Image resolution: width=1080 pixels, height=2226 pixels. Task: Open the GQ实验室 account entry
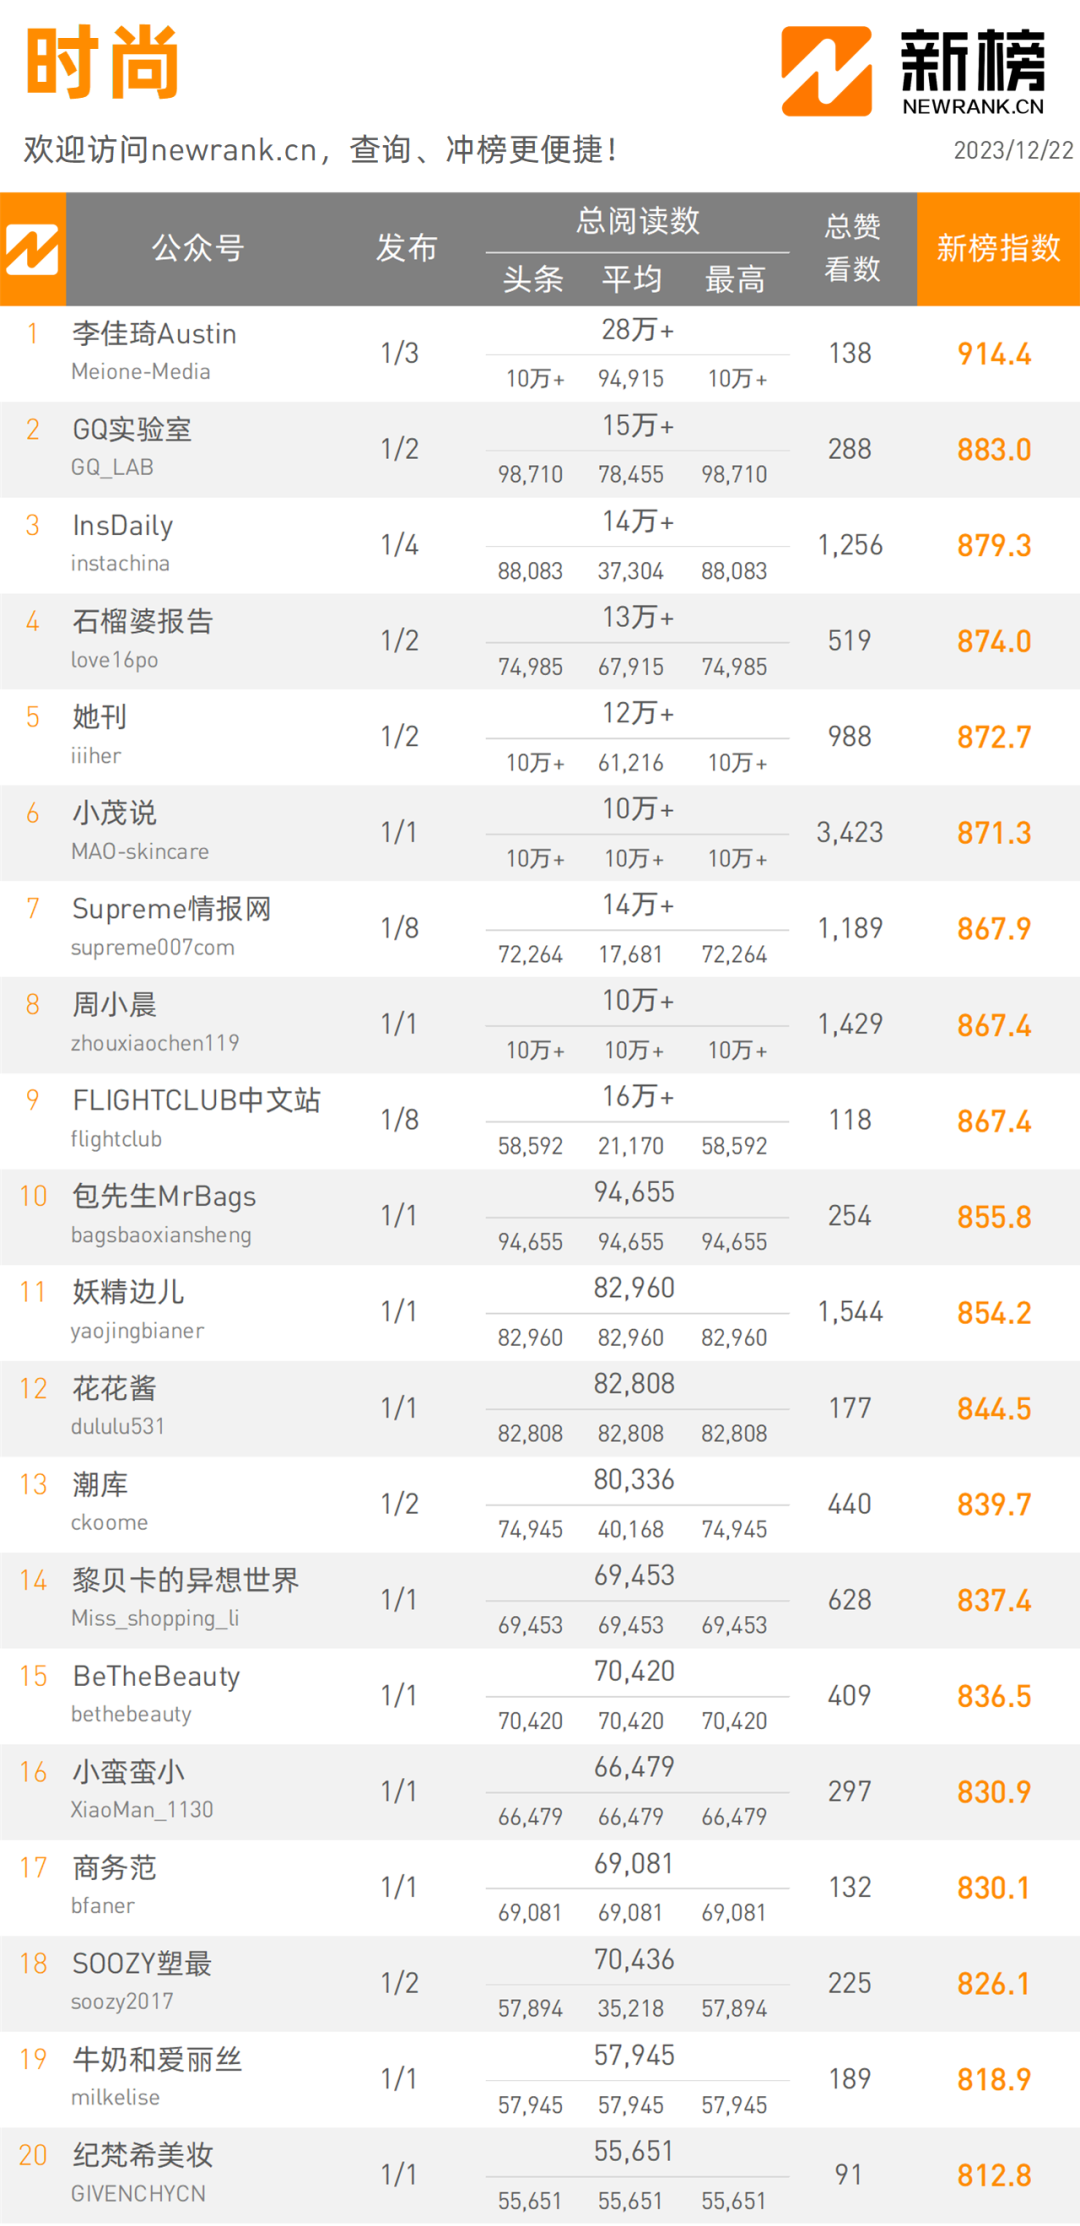132,430
